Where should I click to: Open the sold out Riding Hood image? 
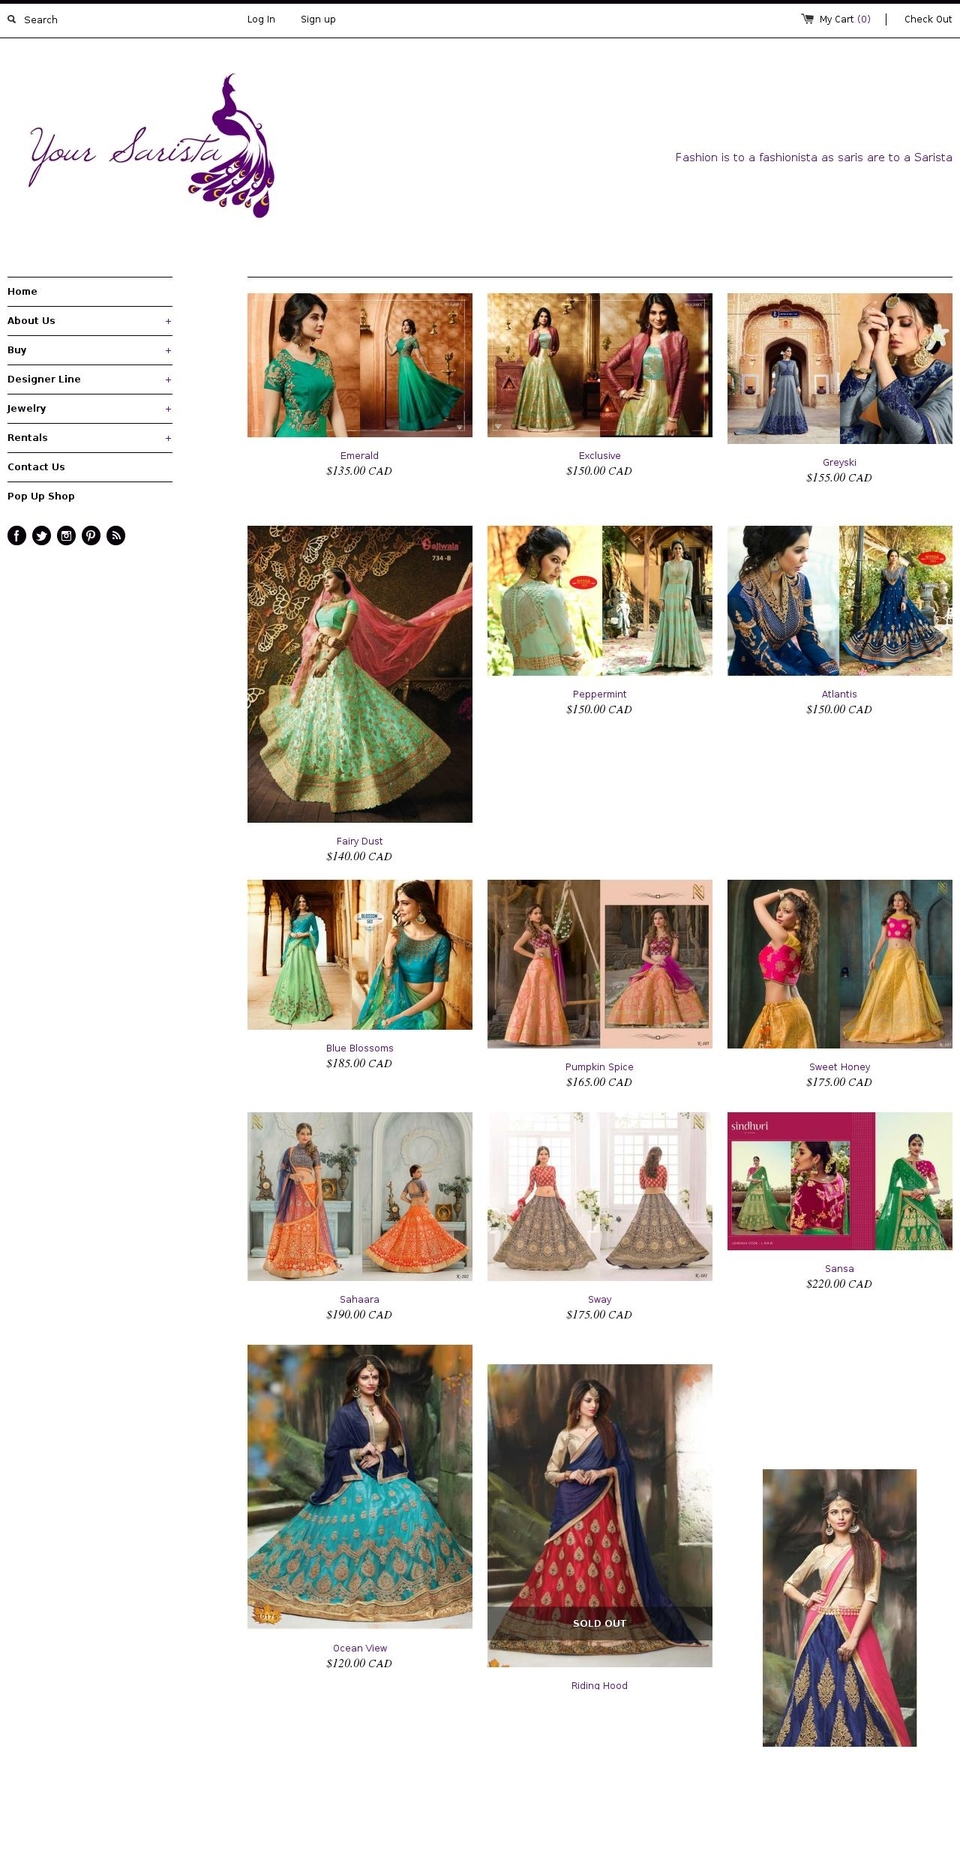[x=600, y=1515]
